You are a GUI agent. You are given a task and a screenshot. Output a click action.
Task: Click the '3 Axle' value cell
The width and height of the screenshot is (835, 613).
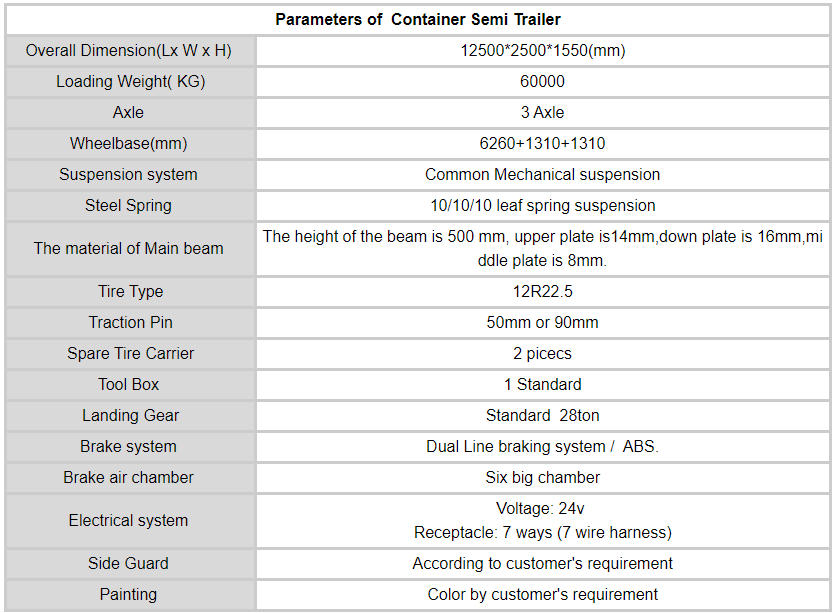tap(542, 112)
